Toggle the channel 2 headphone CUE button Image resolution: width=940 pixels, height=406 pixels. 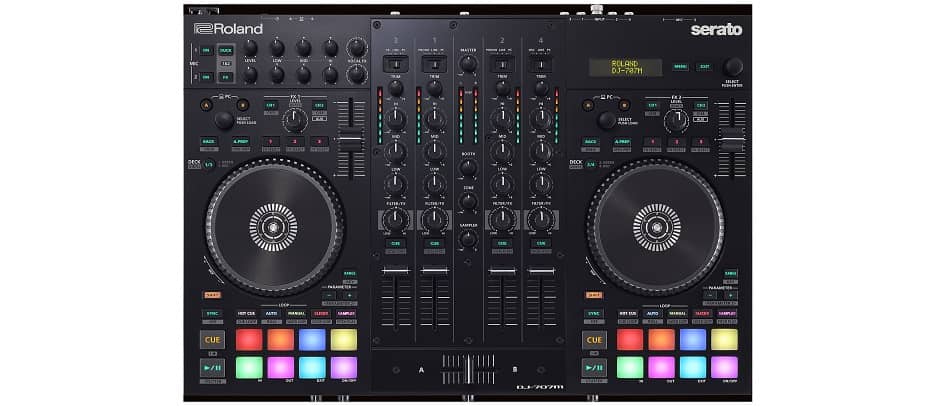502,243
